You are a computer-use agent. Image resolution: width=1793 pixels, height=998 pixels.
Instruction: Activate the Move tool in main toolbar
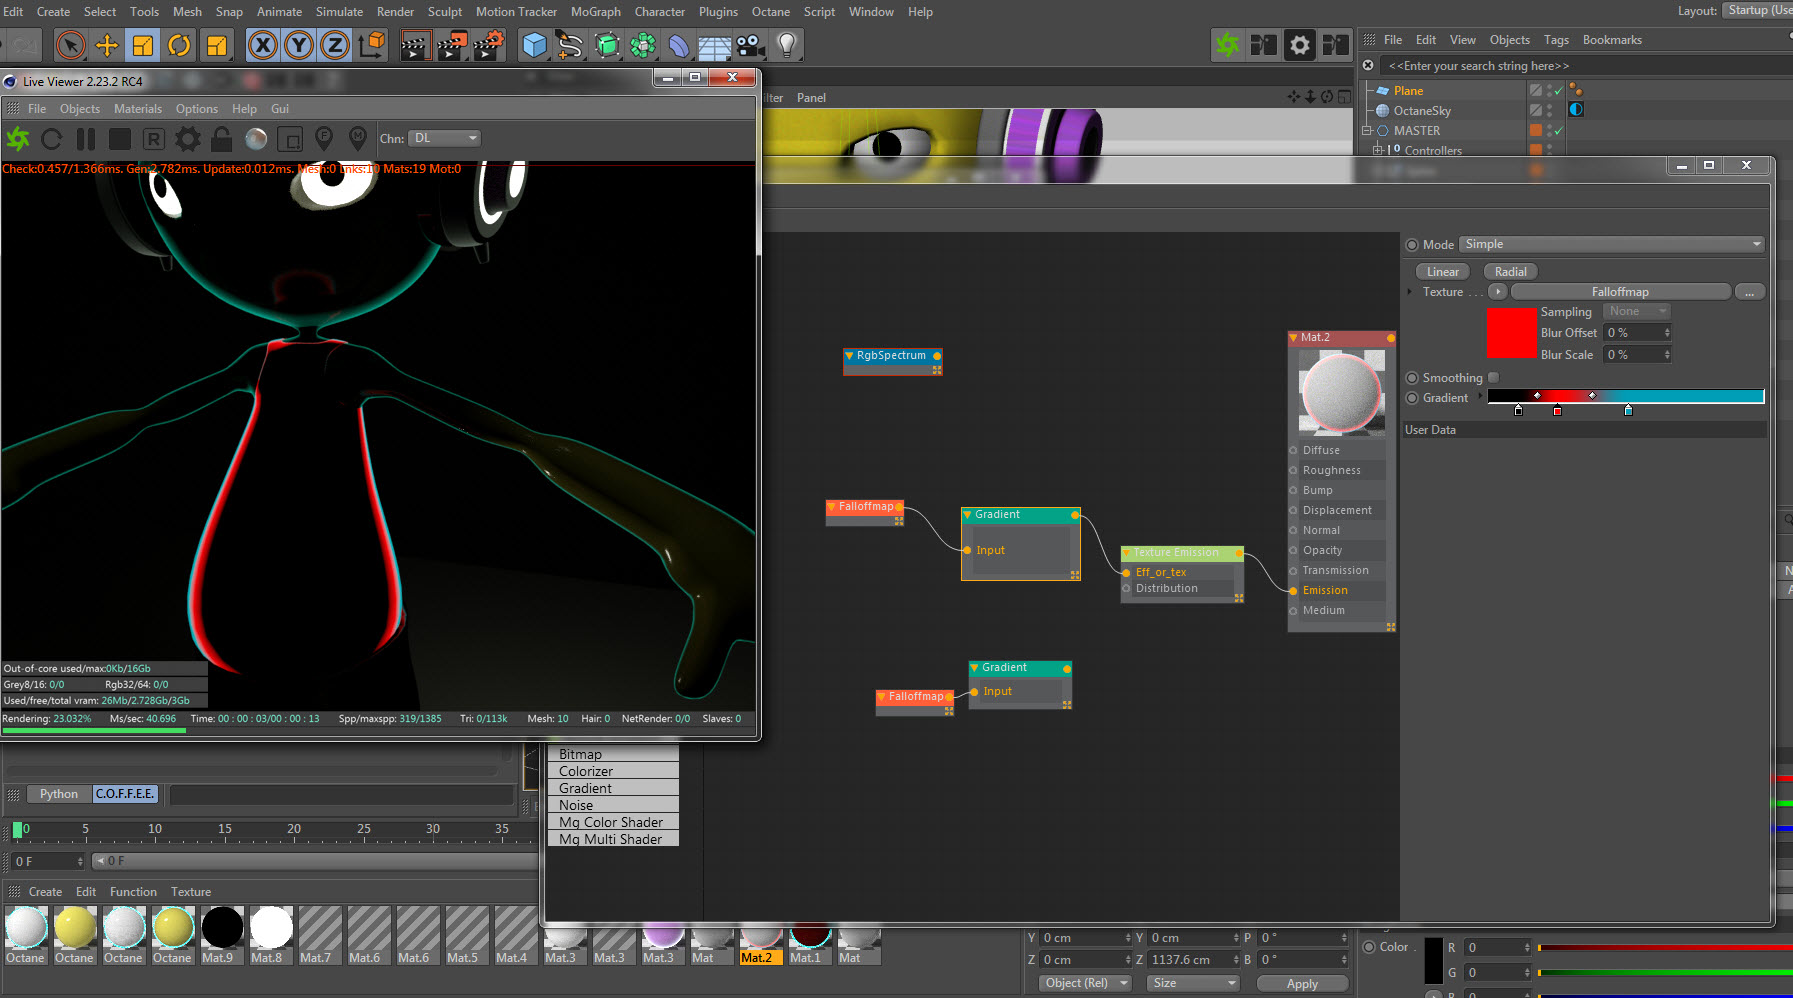coord(106,45)
